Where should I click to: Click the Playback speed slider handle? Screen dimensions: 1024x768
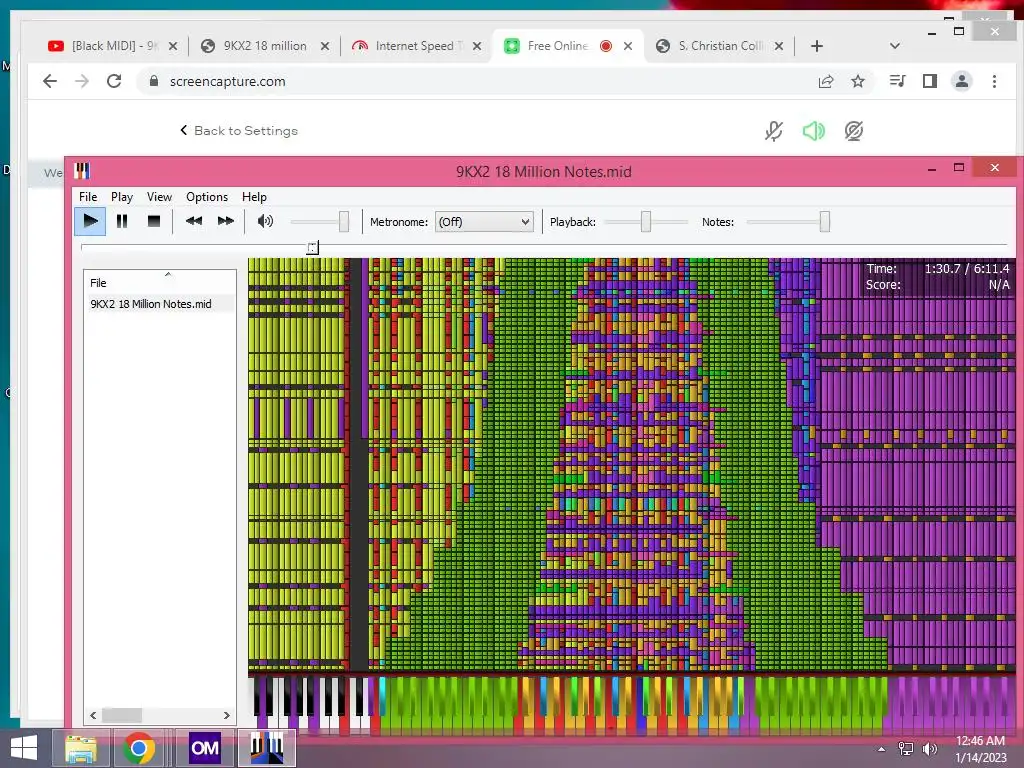(646, 222)
